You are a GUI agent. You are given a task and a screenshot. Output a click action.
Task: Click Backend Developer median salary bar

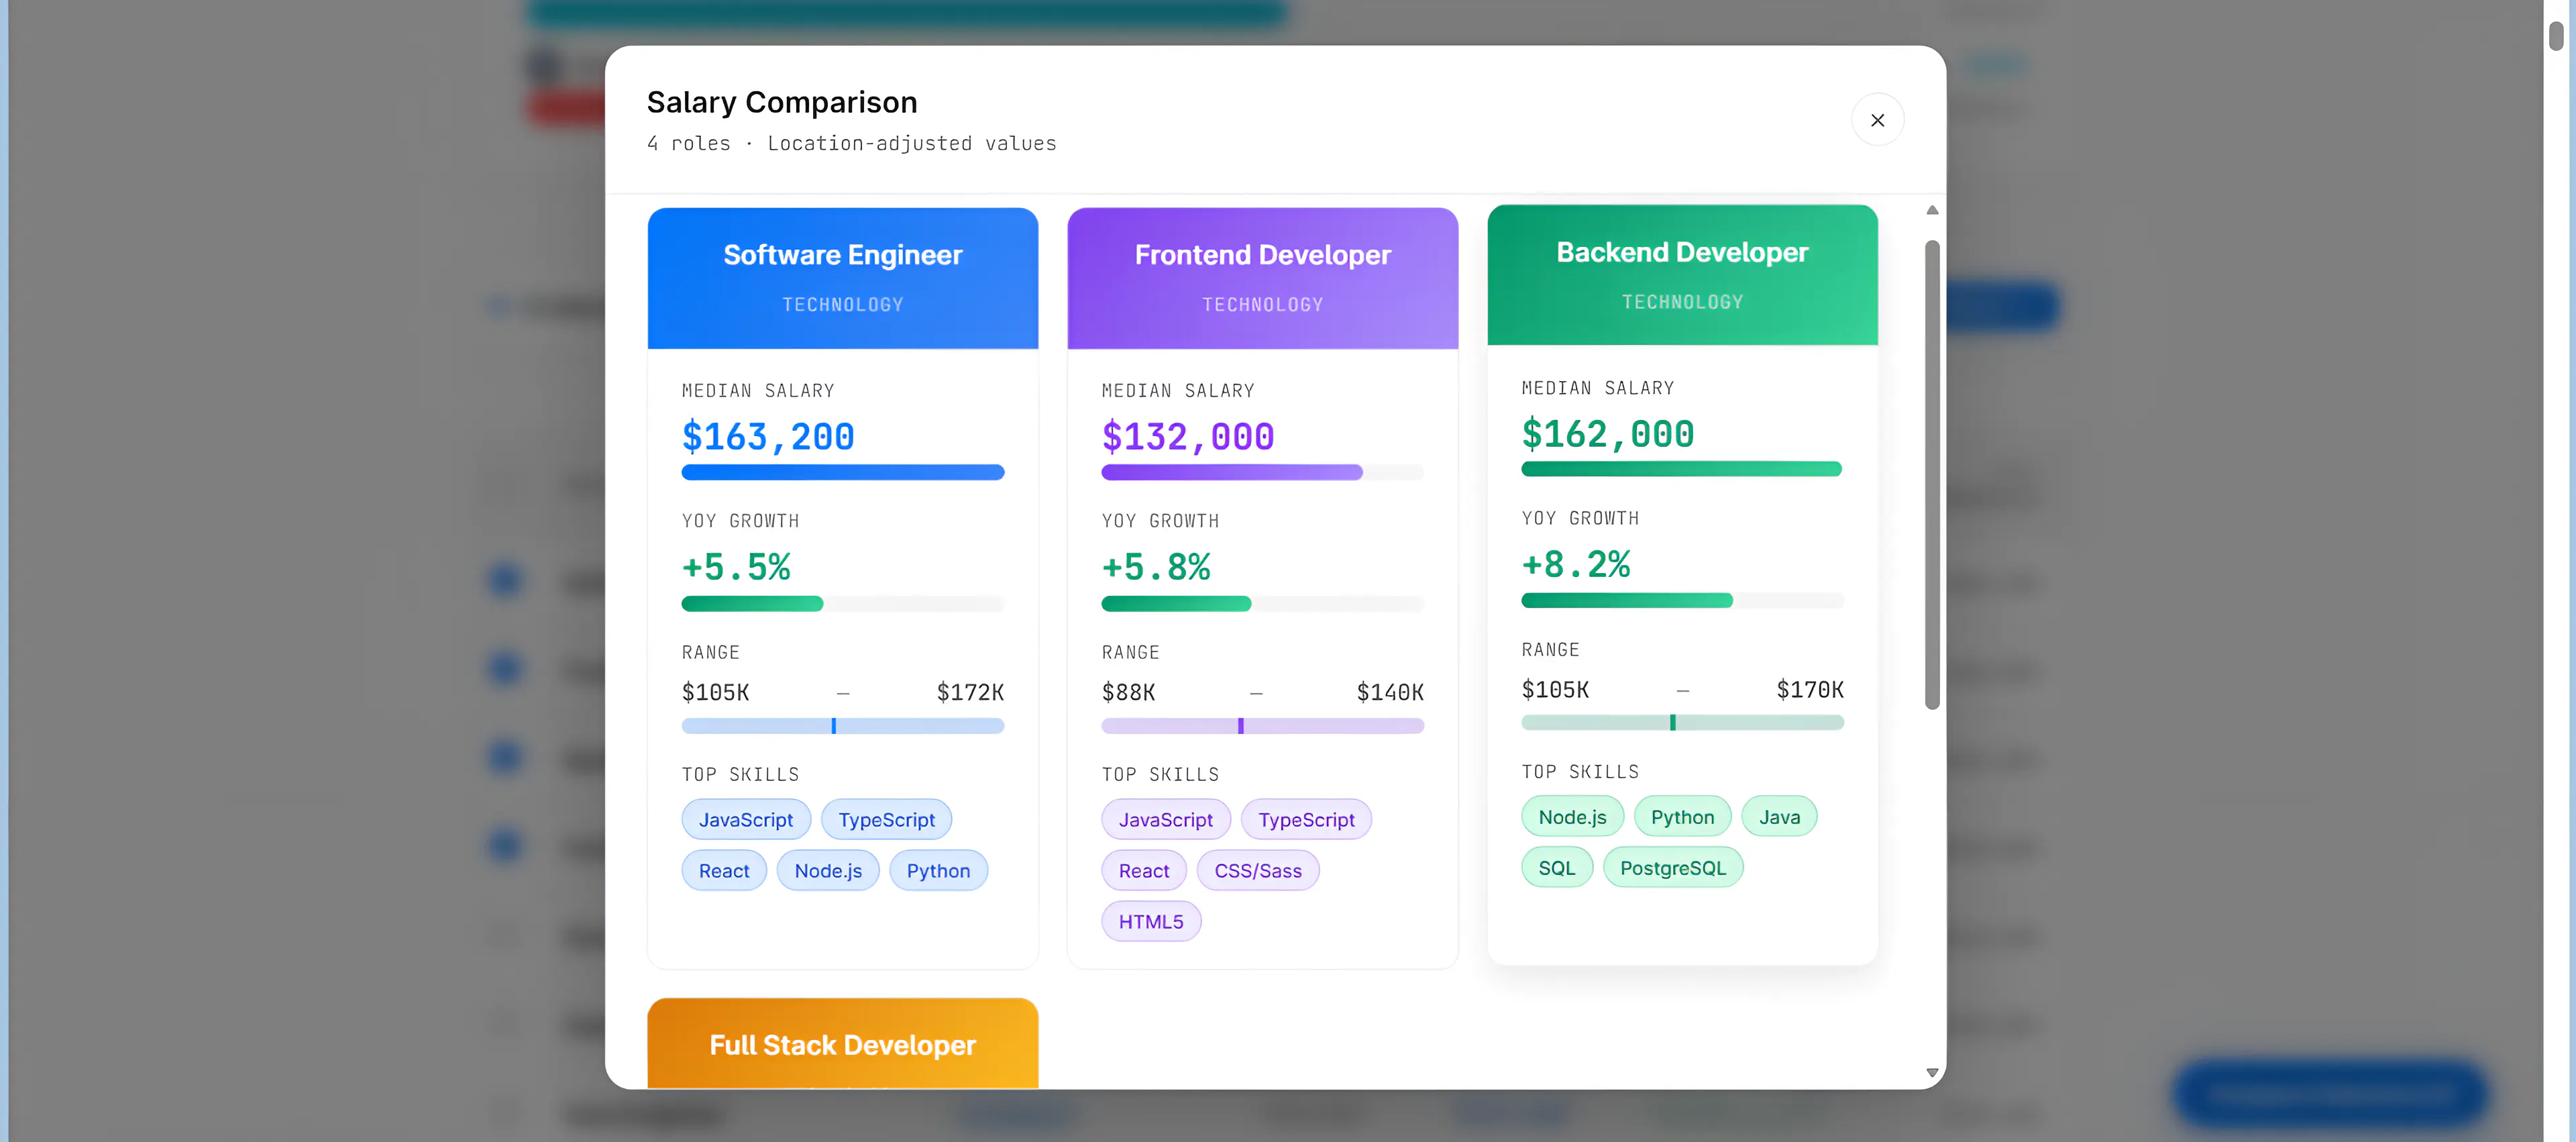point(1682,469)
